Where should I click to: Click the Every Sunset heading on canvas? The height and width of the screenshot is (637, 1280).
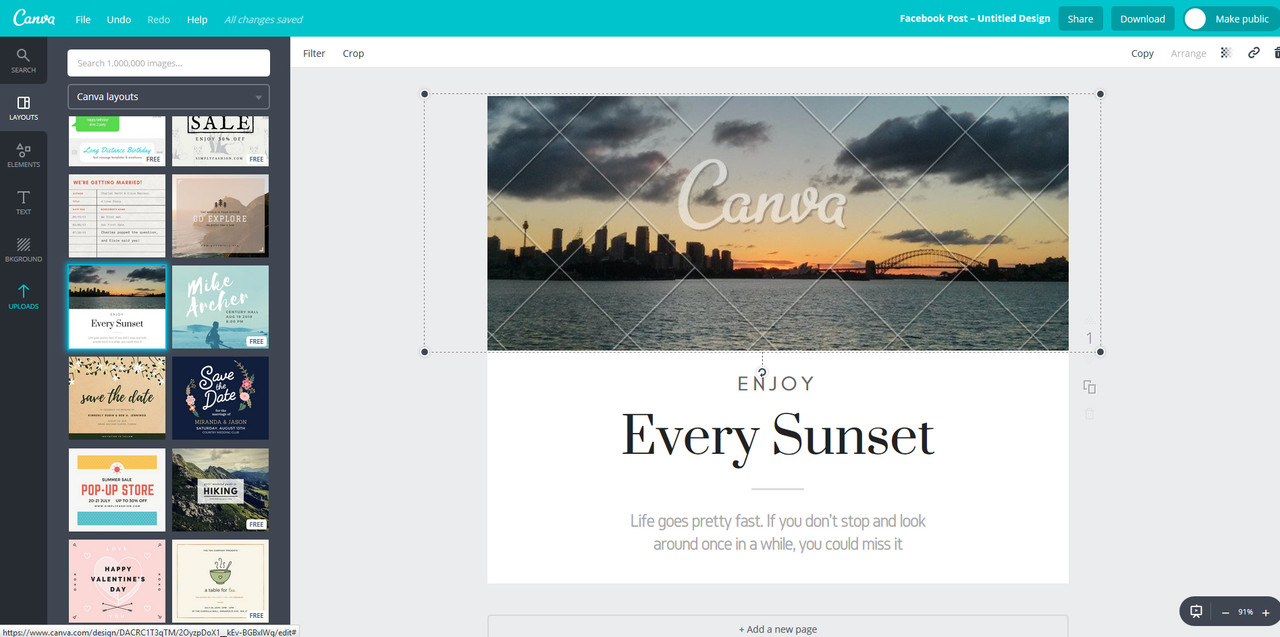click(x=778, y=438)
